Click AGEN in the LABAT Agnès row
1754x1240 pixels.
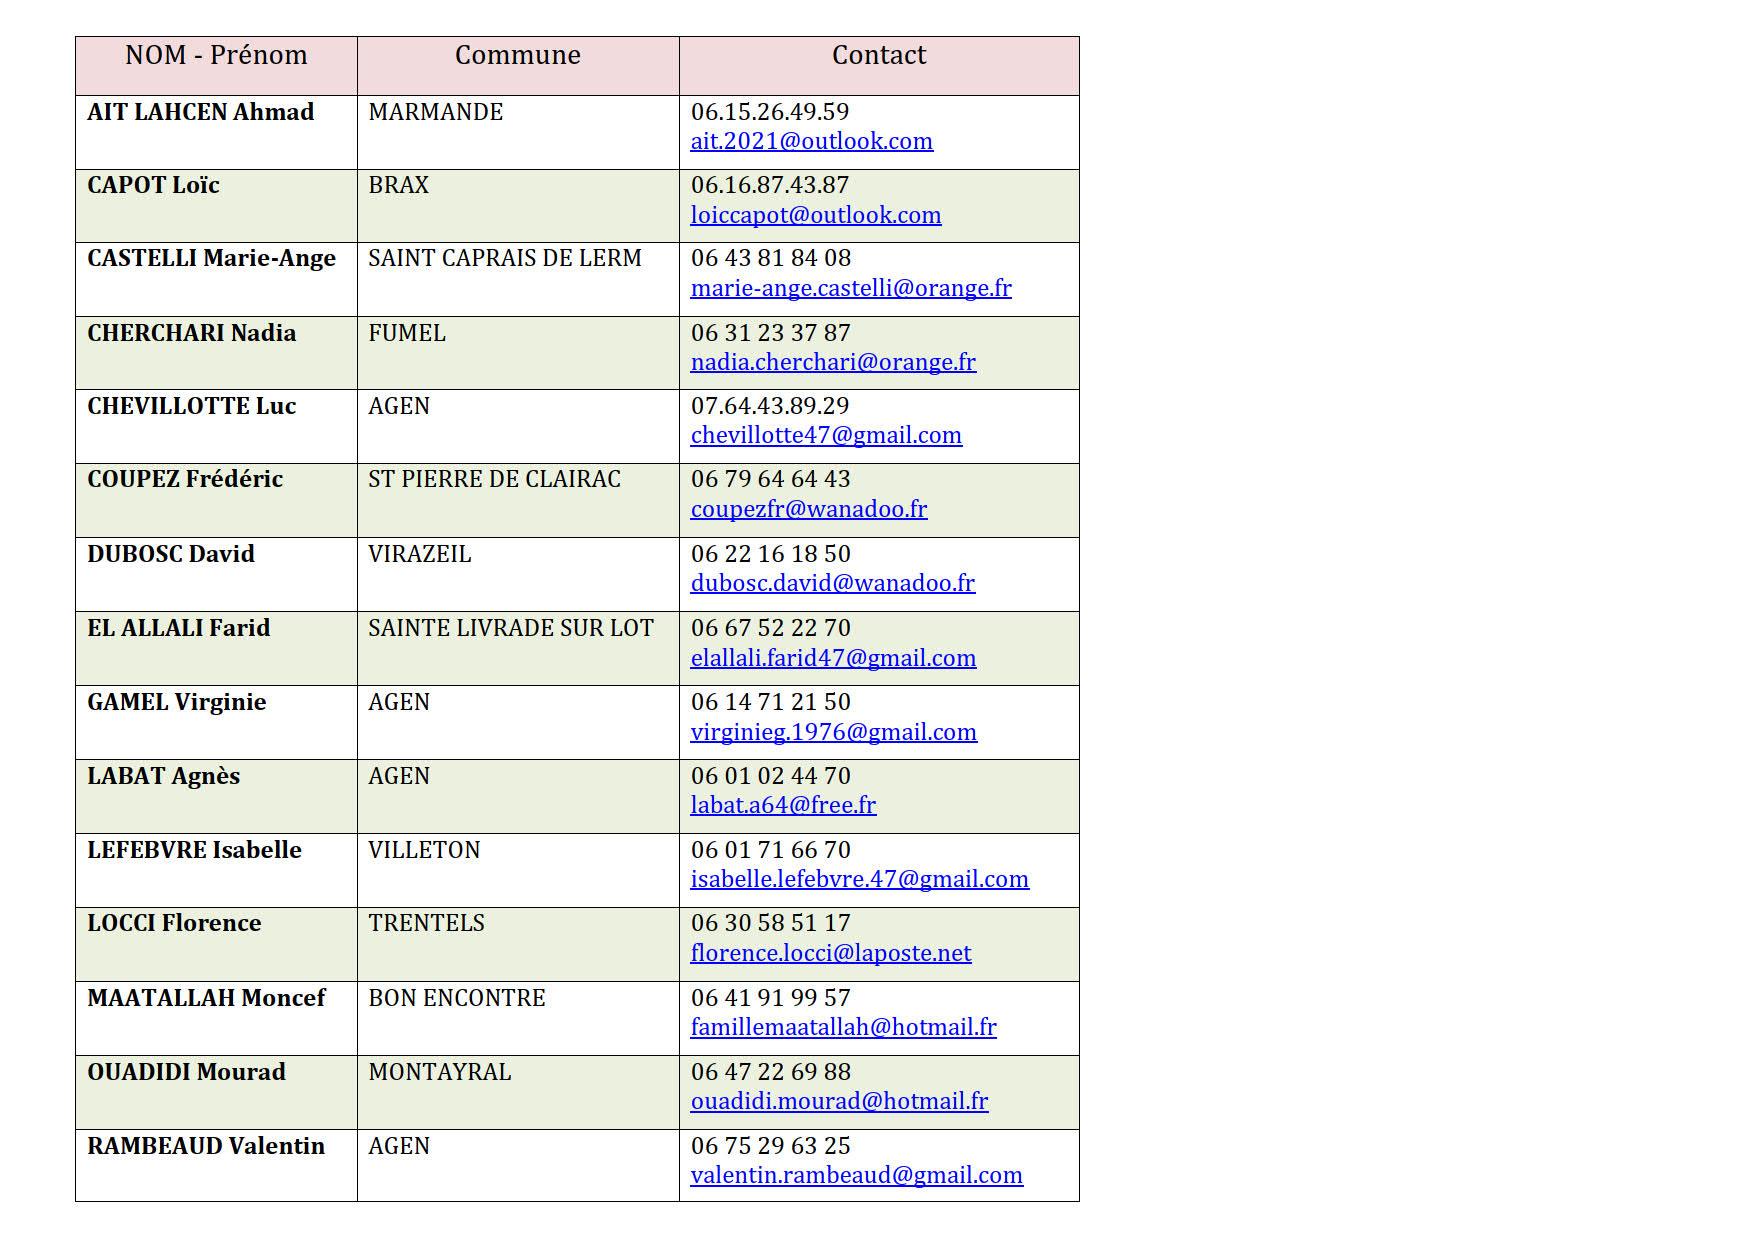pos(398,776)
